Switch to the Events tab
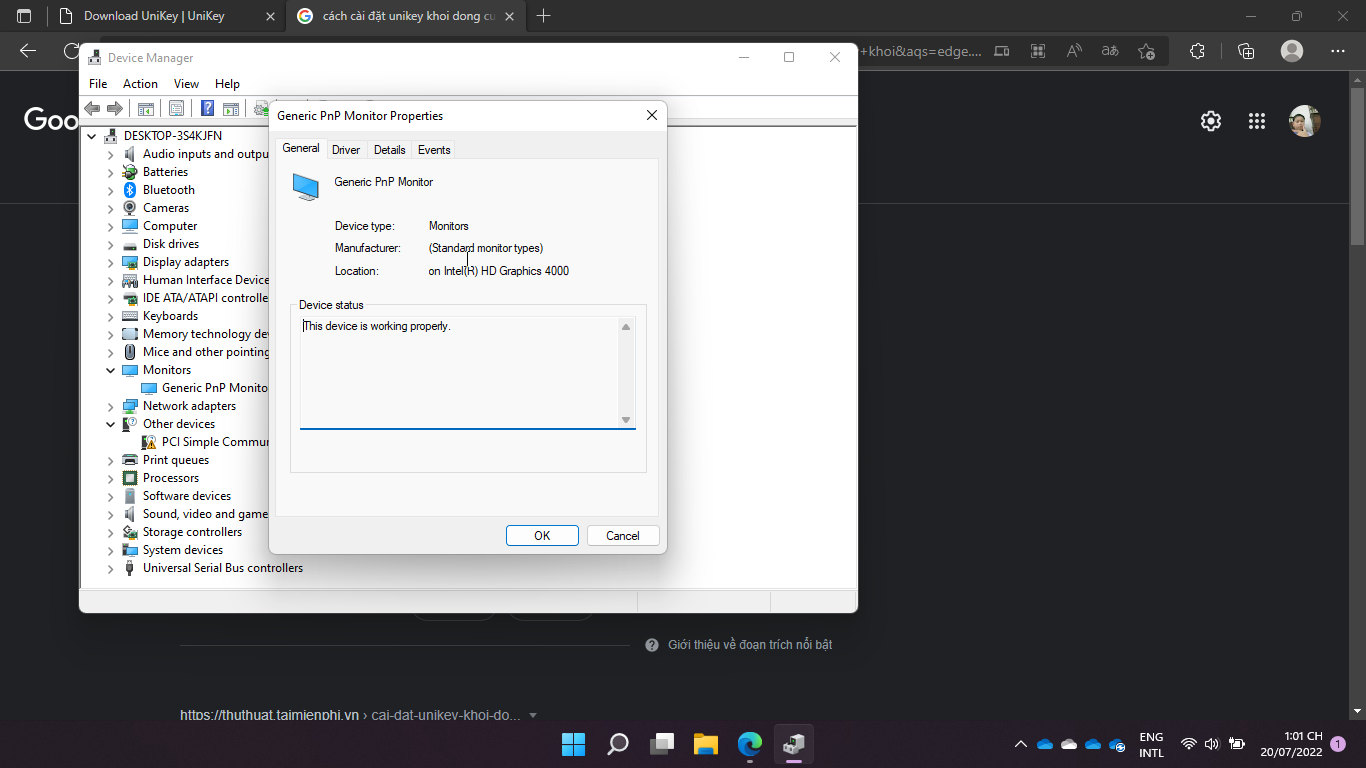This screenshot has width=1366, height=768. click(x=434, y=150)
